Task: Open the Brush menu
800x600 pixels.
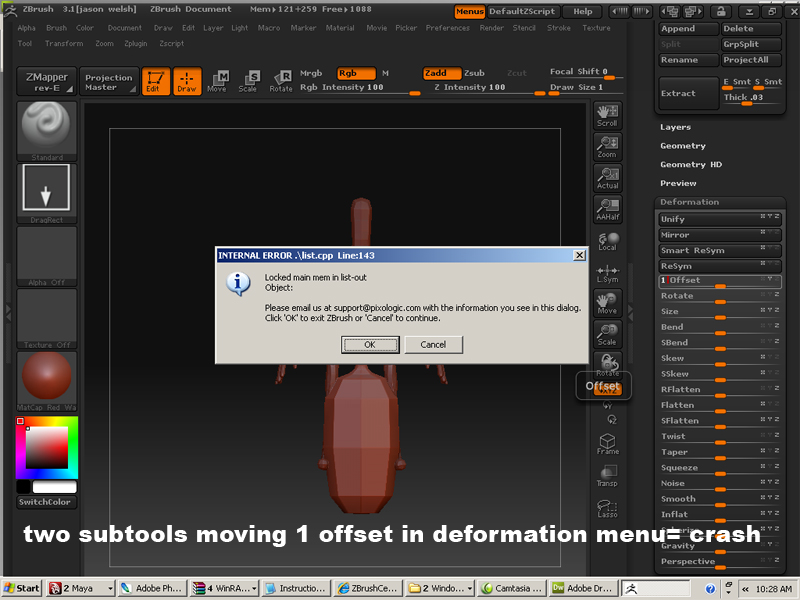Action: [x=56, y=28]
